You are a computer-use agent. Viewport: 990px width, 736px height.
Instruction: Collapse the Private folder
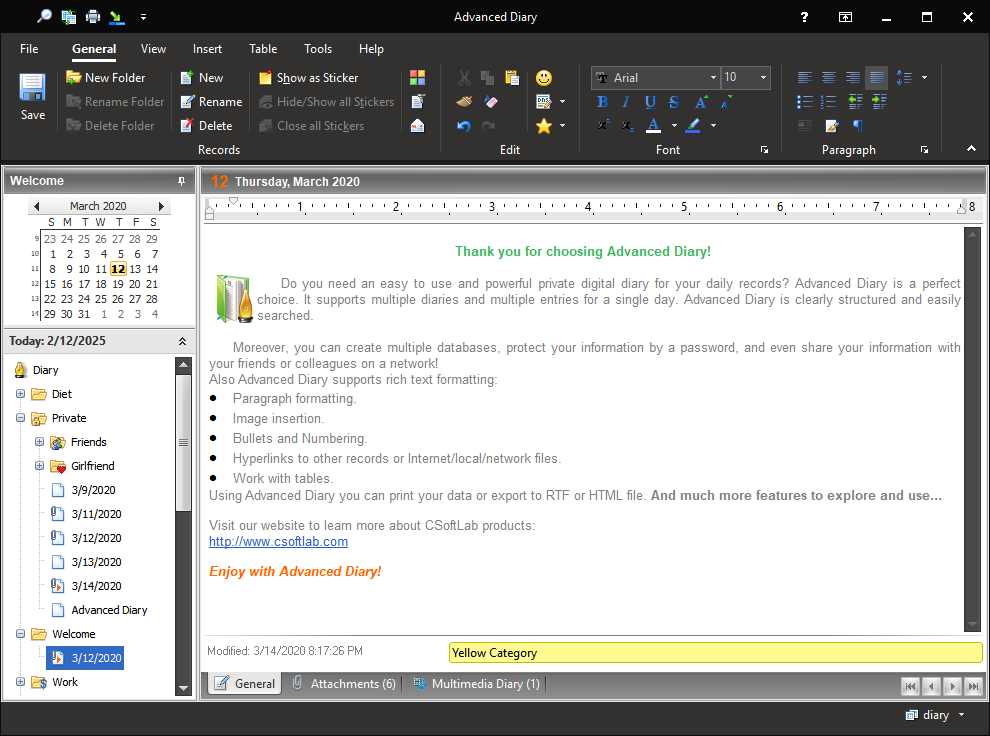20,418
